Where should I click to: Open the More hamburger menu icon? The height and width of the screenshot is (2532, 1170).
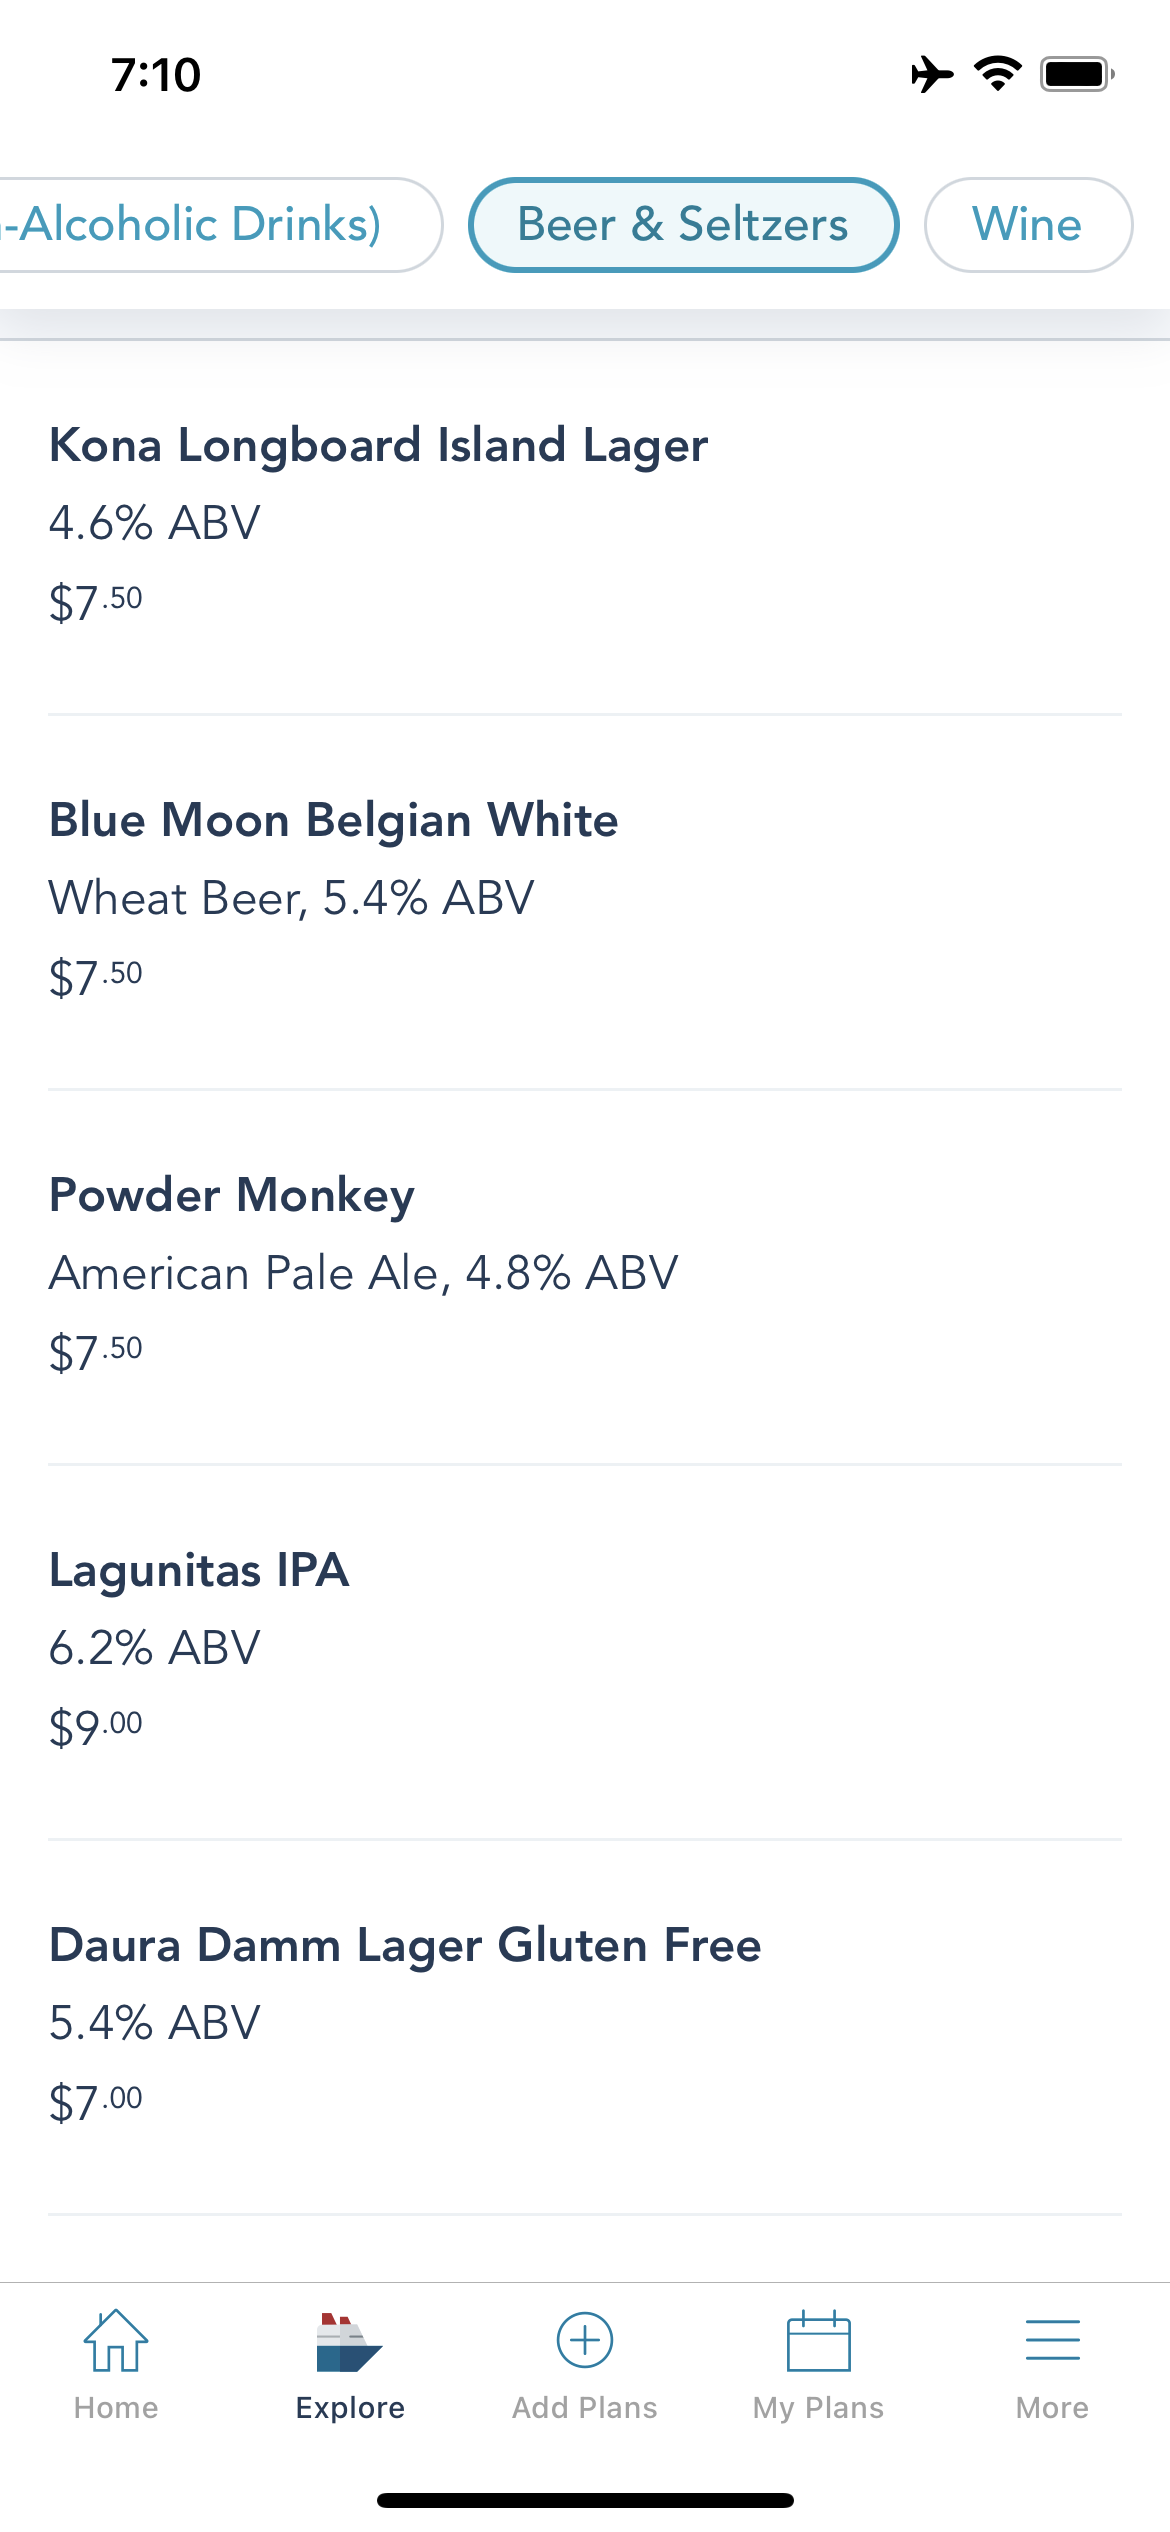pos(1053,2340)
